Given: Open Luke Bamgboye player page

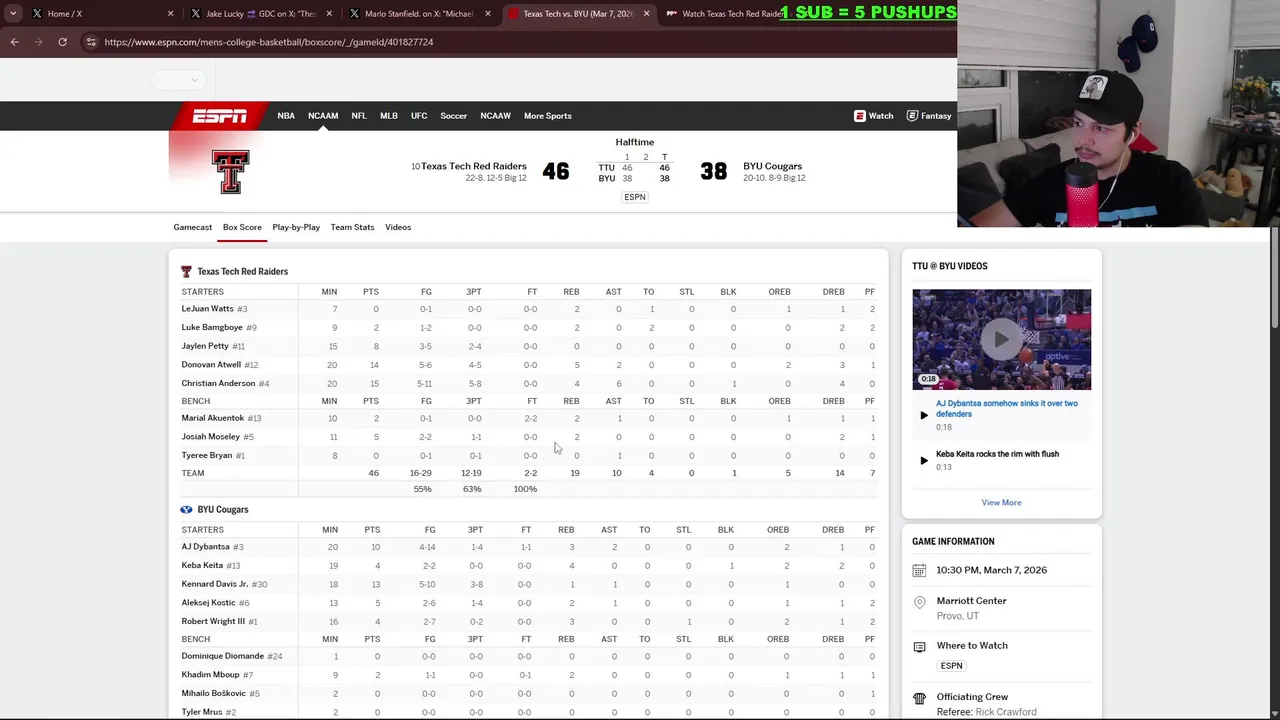Looking at the screenshot, I should (x=212, y=327).
